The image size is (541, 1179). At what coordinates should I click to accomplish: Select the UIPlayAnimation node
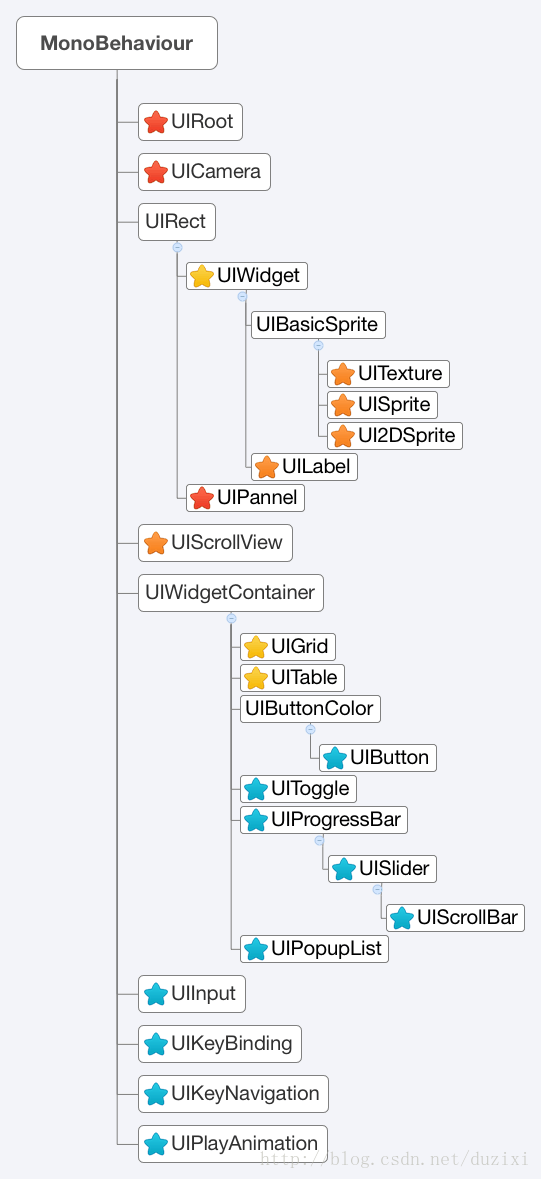(233, 1144)
